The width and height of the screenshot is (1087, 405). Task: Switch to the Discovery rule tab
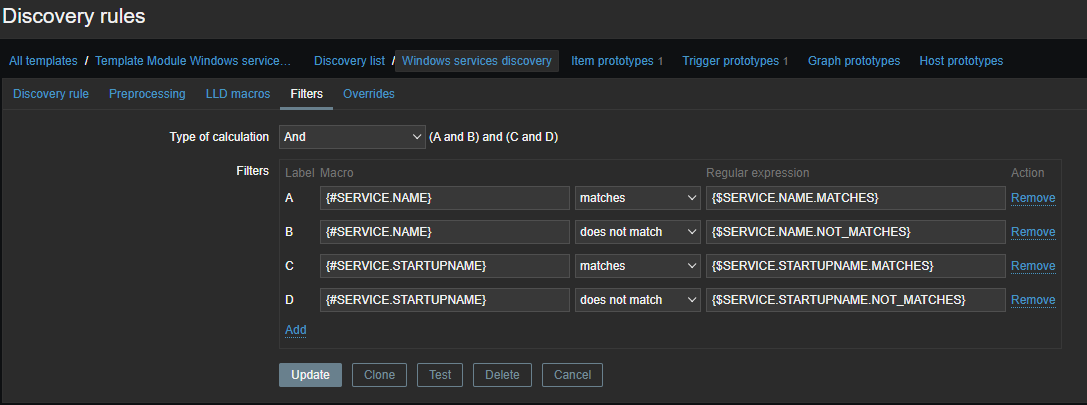[51, 94]
